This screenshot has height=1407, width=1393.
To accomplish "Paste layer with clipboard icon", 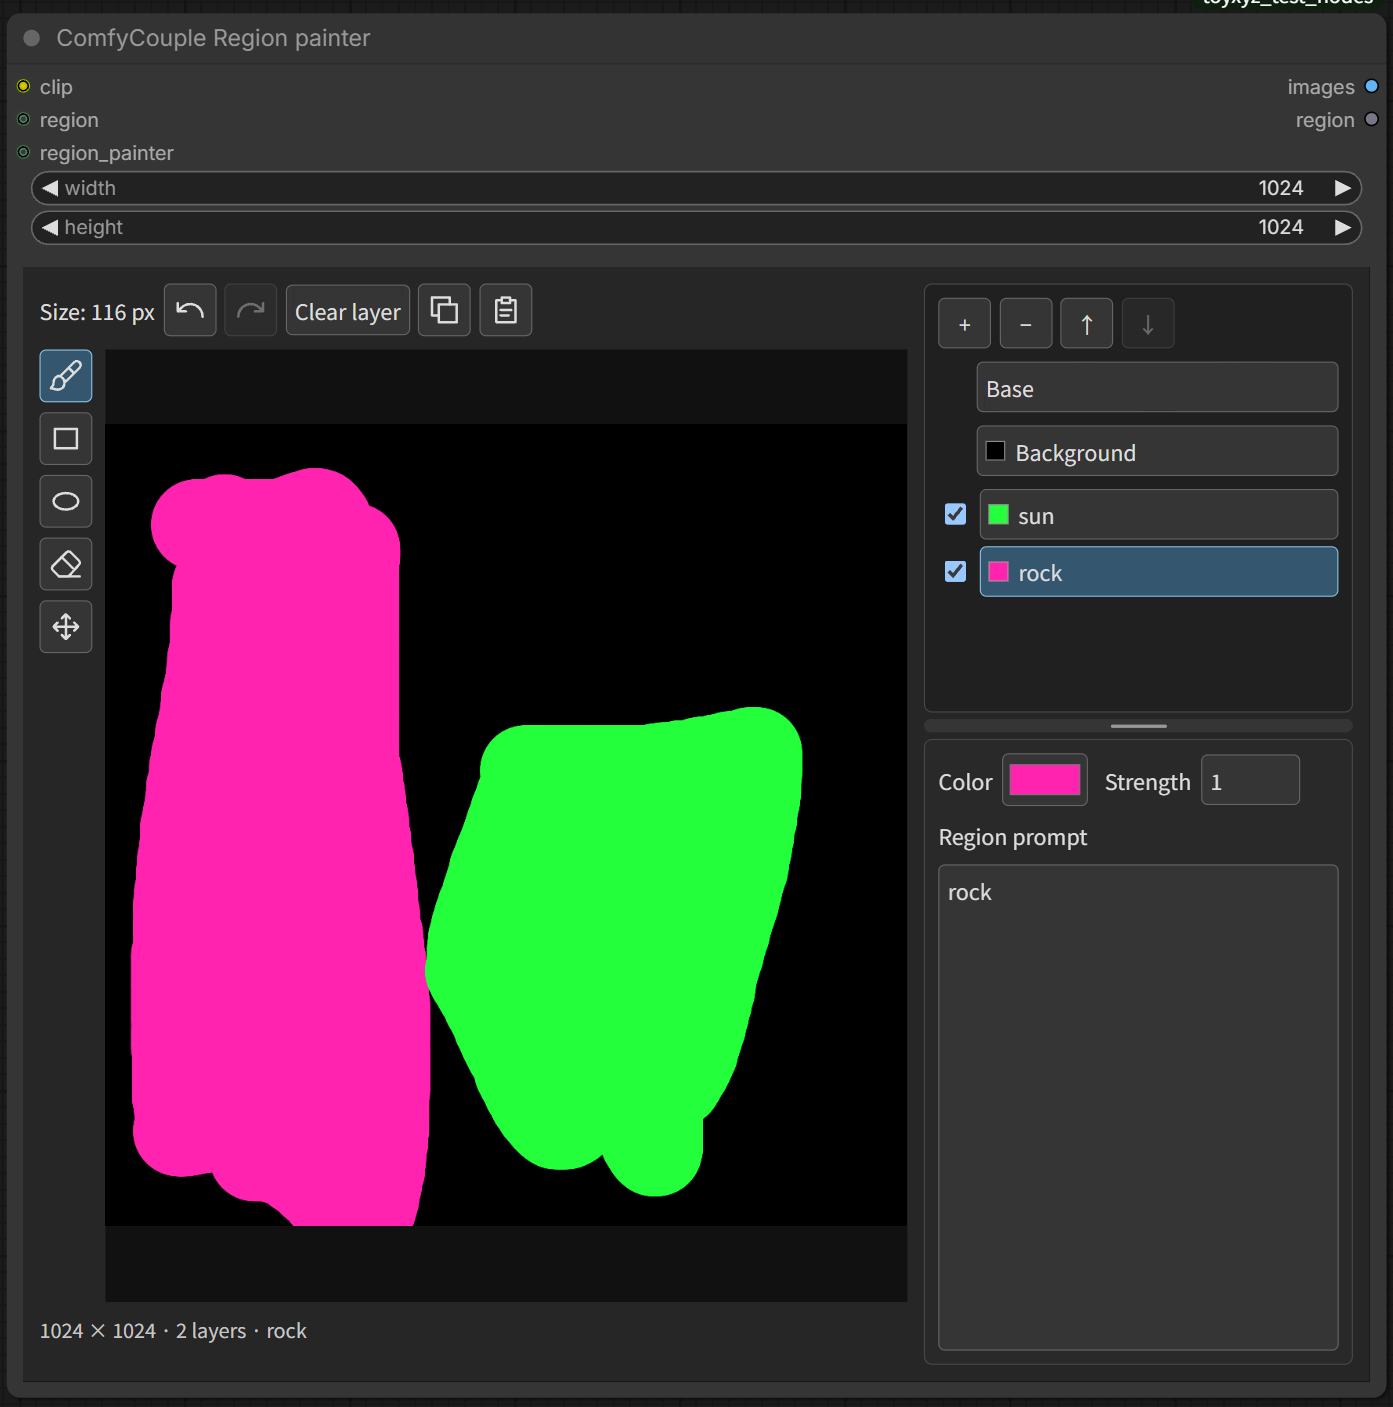I will [506, 310].
